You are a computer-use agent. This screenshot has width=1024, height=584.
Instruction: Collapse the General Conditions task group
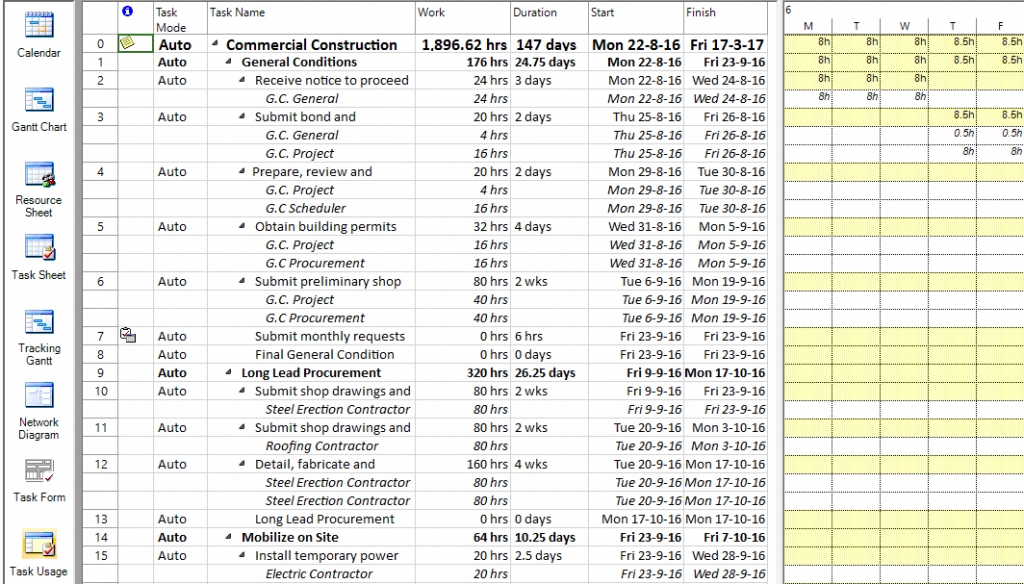pyautogui.click(x=228, y=62)
